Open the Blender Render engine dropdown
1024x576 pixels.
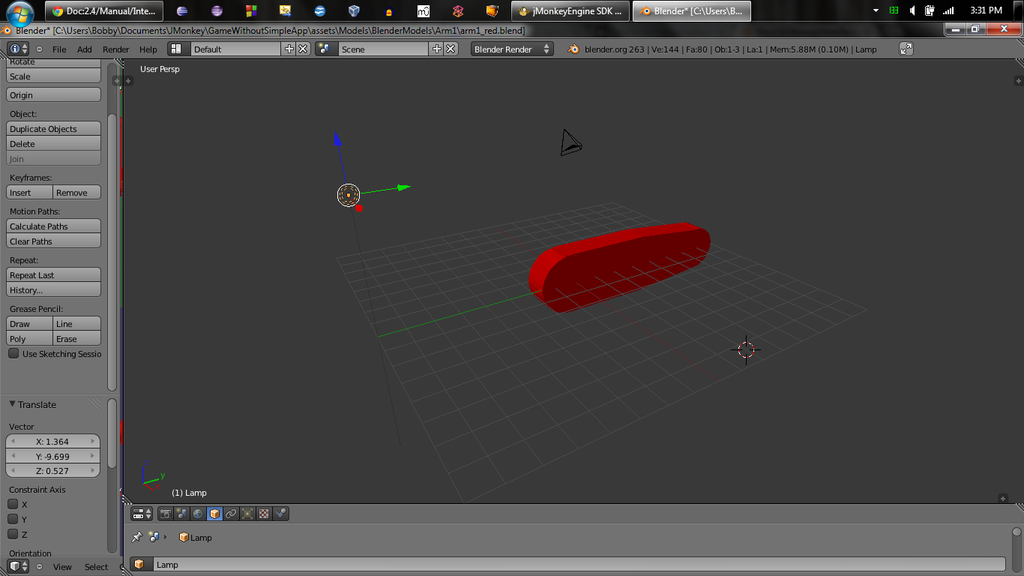click(x=512, y=49)
